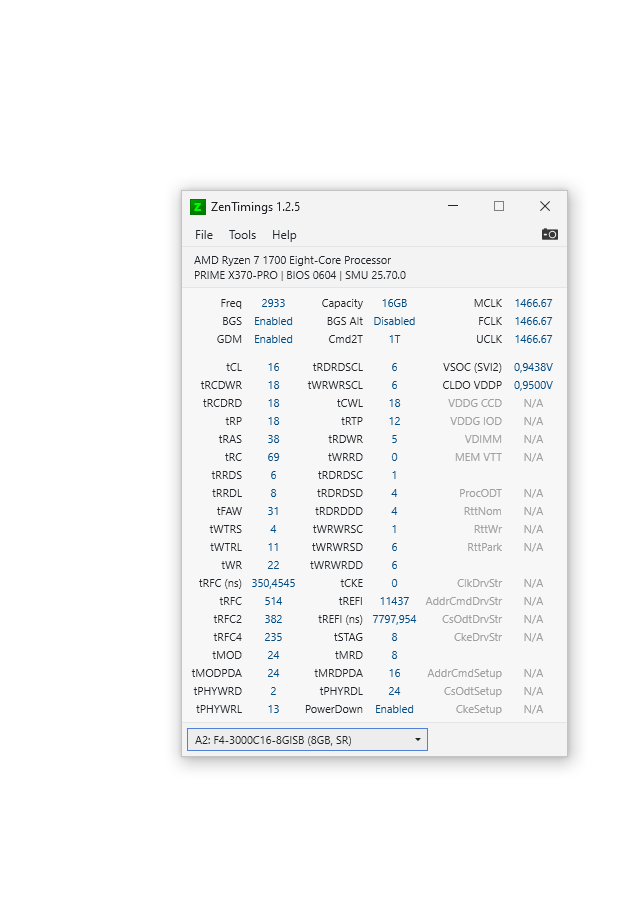Viewport: 625px width, 921px height.
Task: Click the AMD Ryzen 7 1700 processor text
Action: tap(293, 260)
